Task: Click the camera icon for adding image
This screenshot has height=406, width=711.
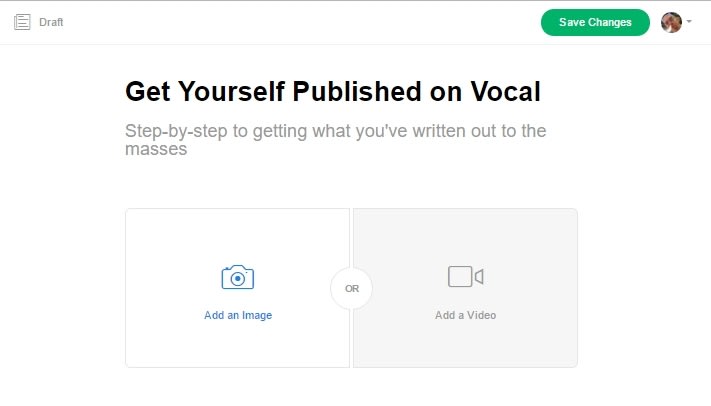Action: click(237, 277)
